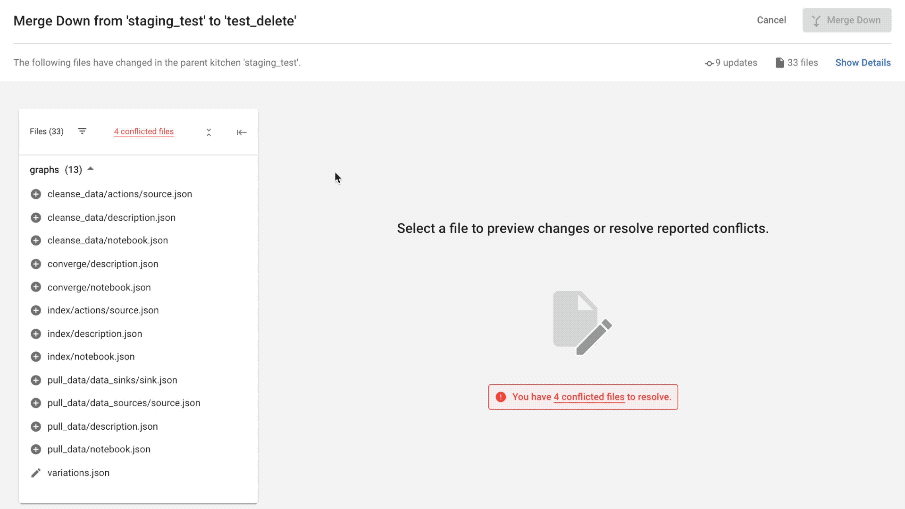Show Details of the merge updates
Image resolution: width=905 pixels, height=509 pixels.
(862, 63)
